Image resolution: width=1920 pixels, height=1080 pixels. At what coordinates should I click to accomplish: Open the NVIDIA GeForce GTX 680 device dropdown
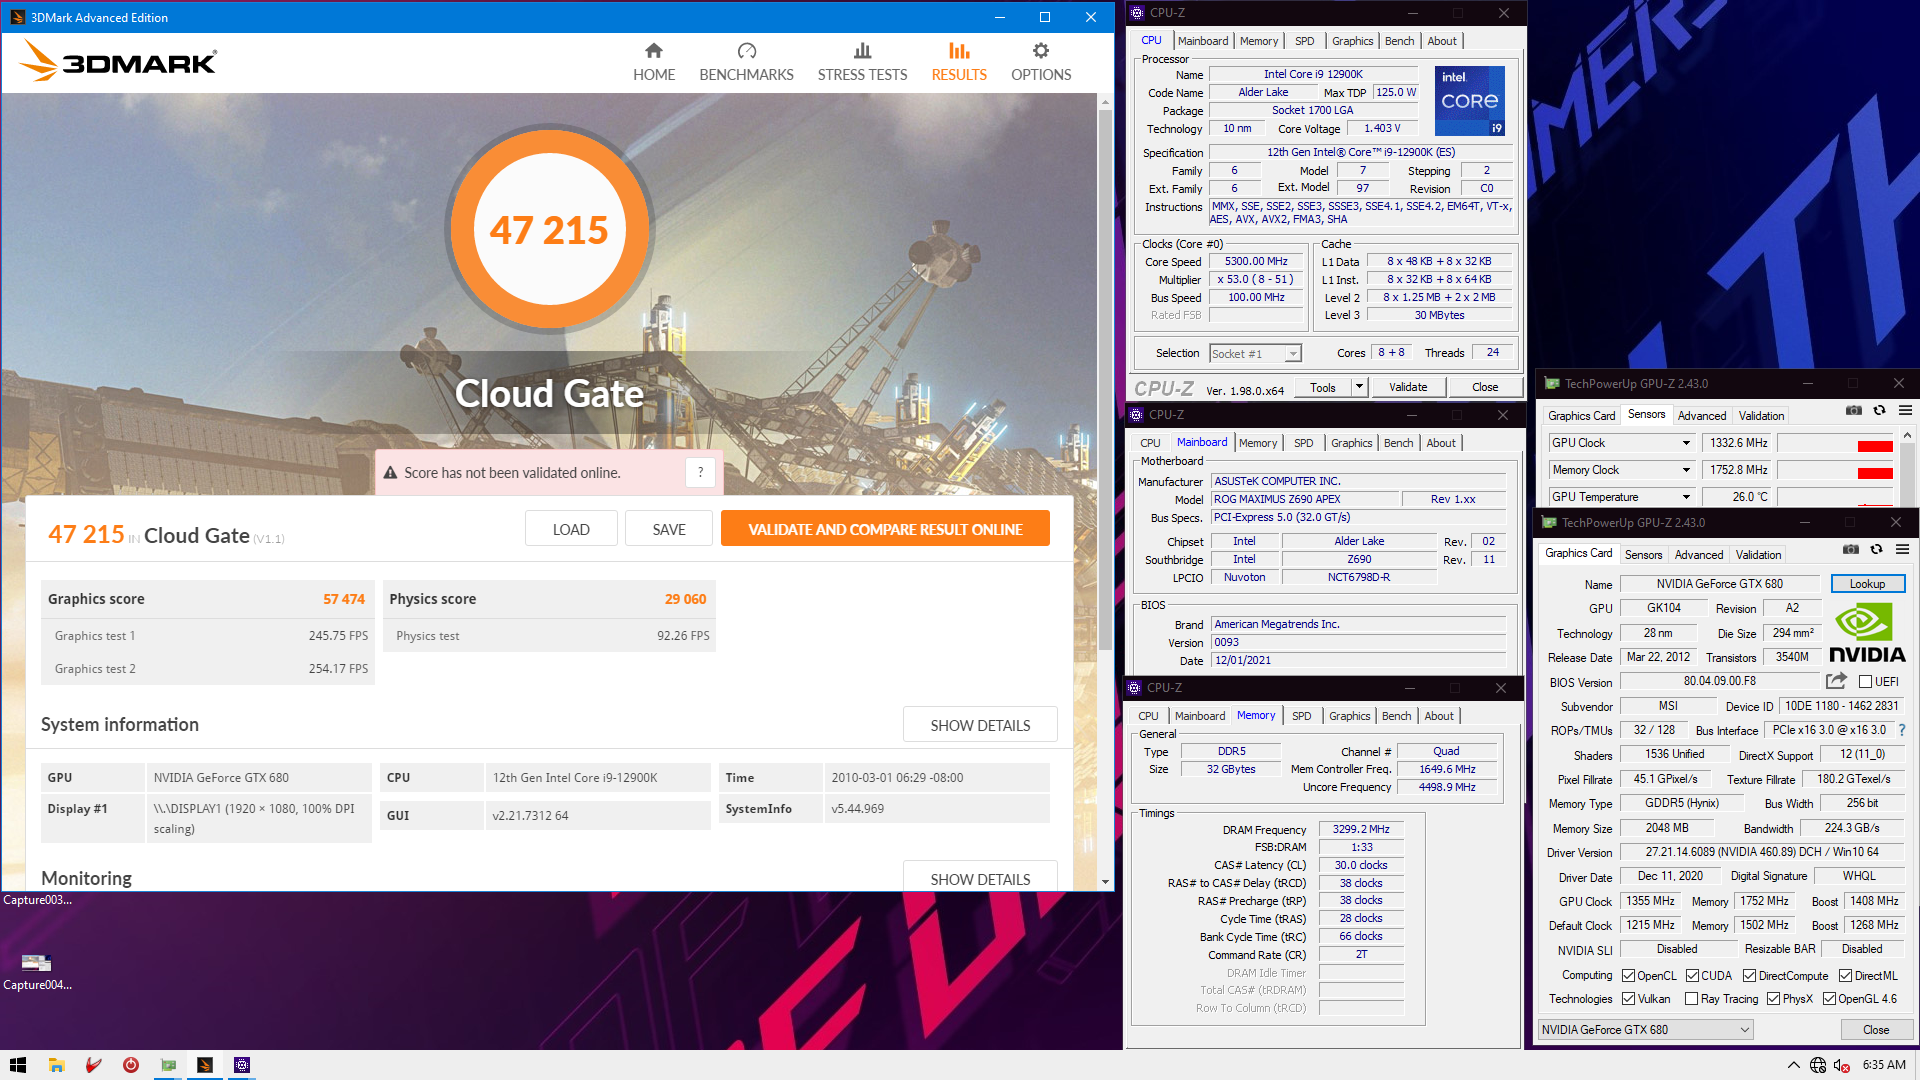(1645, 1030)
